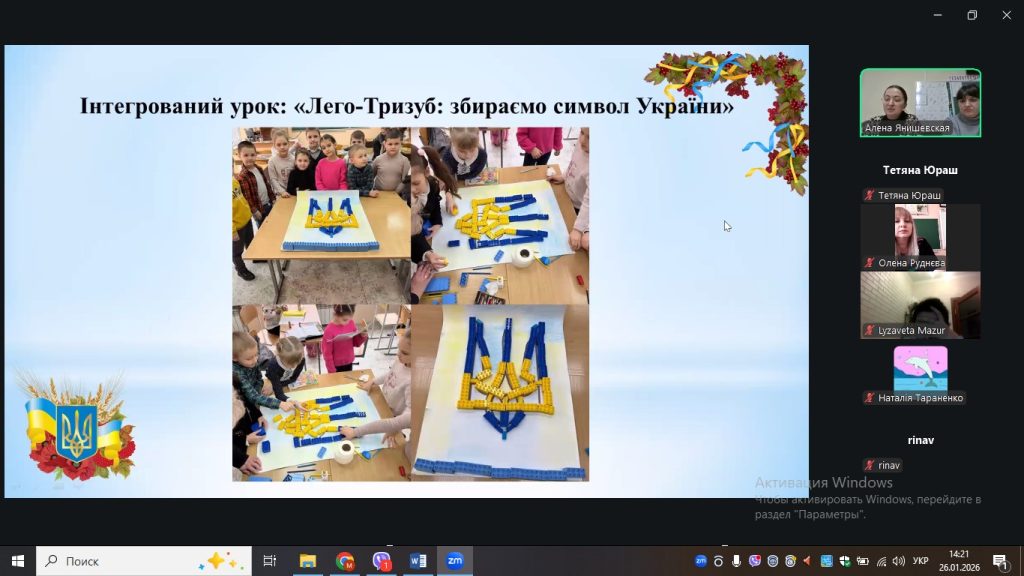Open Windows Security shield tray icon
Image resolution: width=1024 pixels, height=576 pixels.
click(x=844, y=561)
